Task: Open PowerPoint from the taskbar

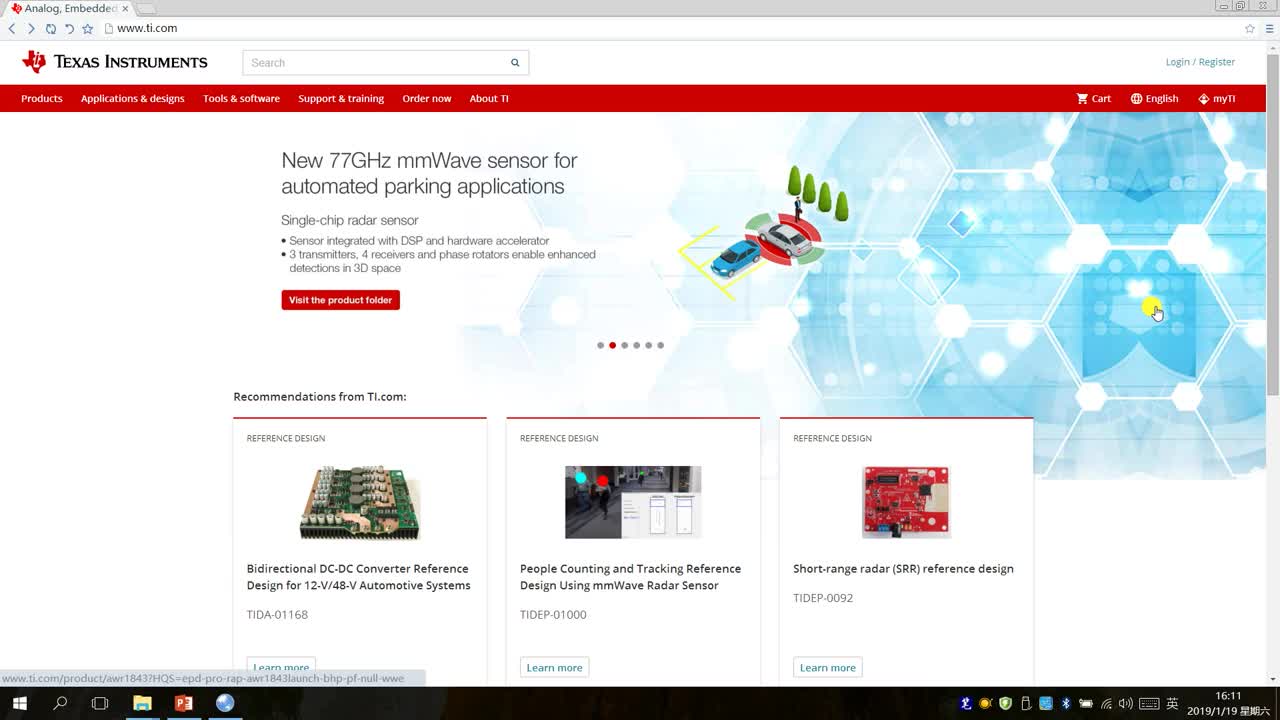Action: [x=183, y=703]
